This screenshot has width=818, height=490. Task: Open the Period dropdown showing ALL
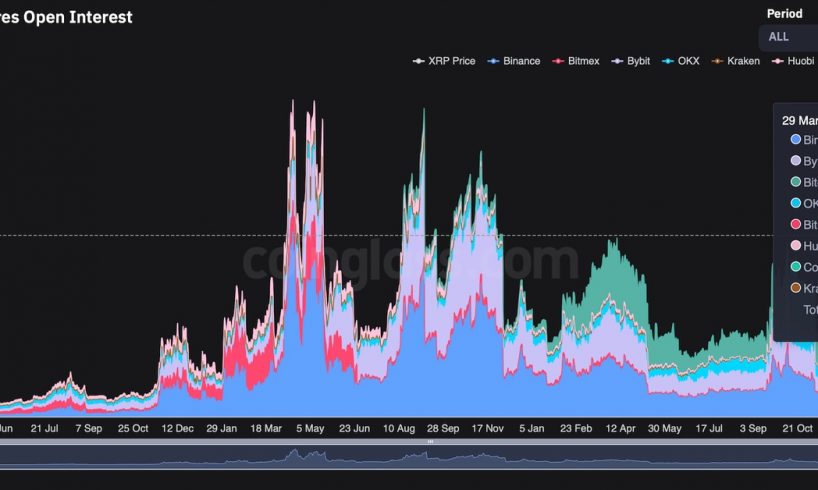coord(790,37)
